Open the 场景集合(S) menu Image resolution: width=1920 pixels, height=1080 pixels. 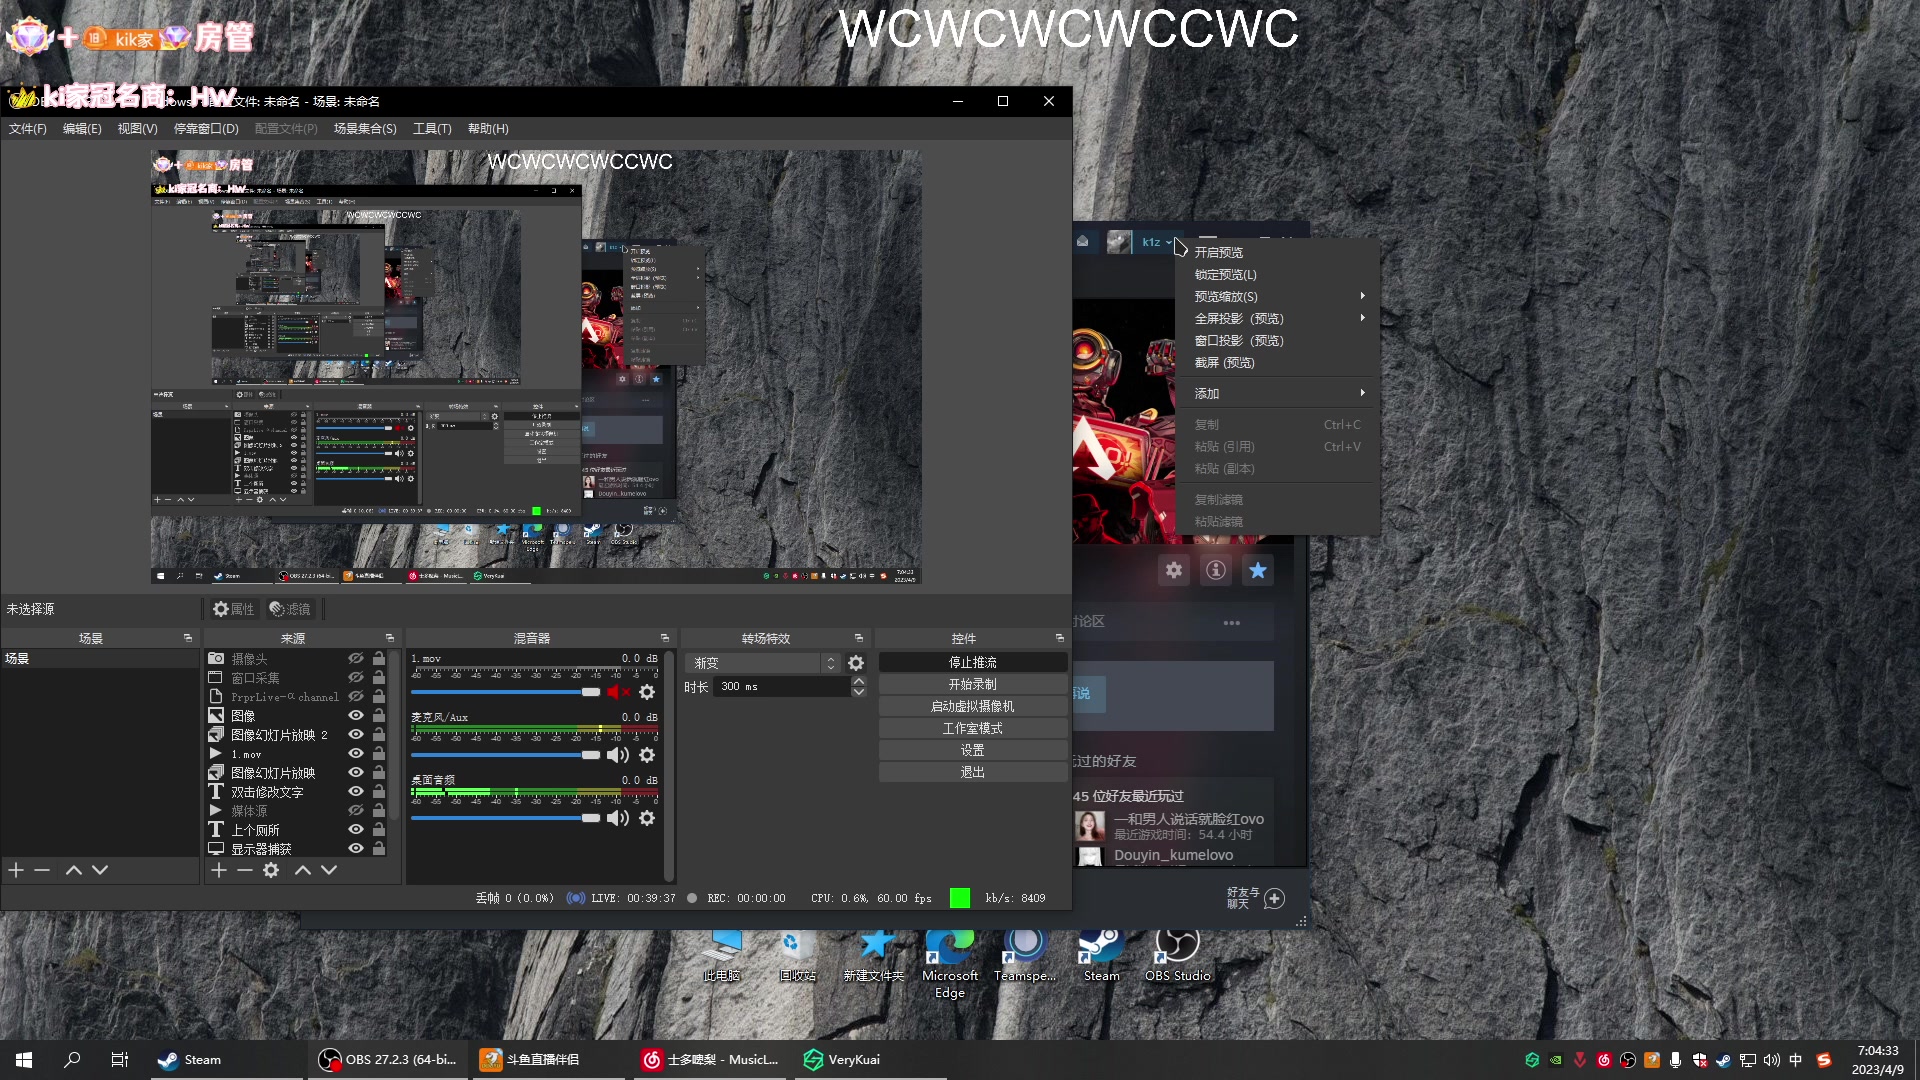[365, 129]
